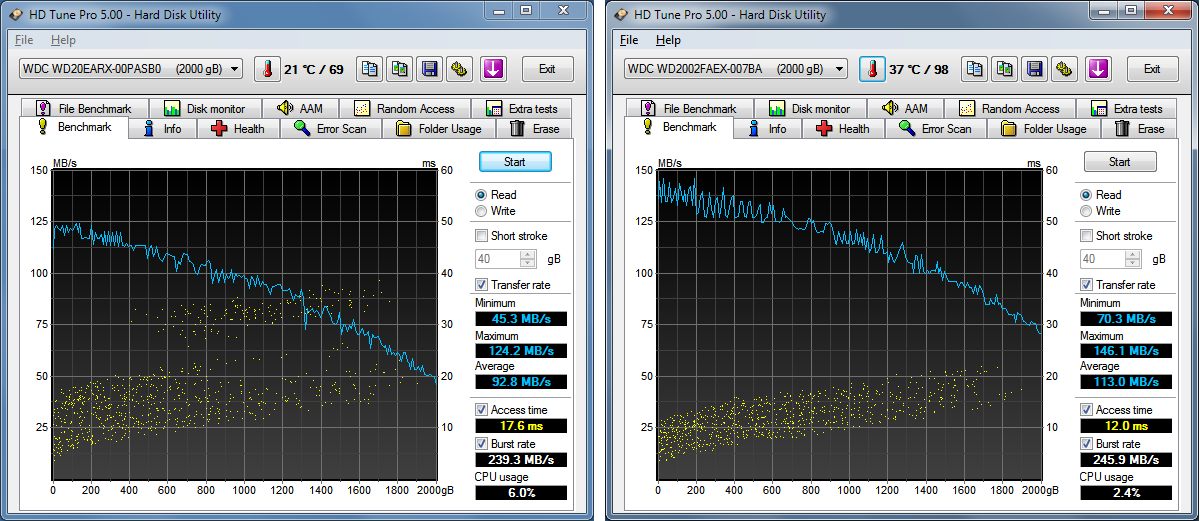Image resolution: width=1200 pixels, height=521 pixels.
Task: Select Write radio in WD2002FAEX window
Action: (1086, 211)
